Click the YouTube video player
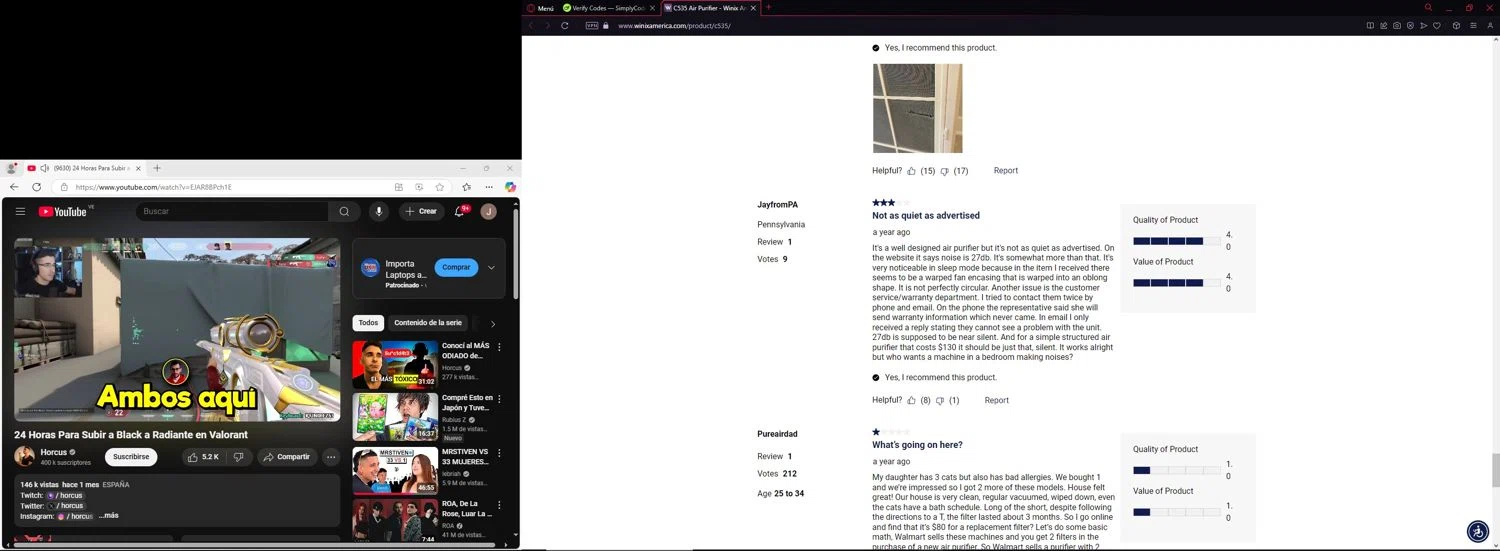 click(x=177, y=329)
